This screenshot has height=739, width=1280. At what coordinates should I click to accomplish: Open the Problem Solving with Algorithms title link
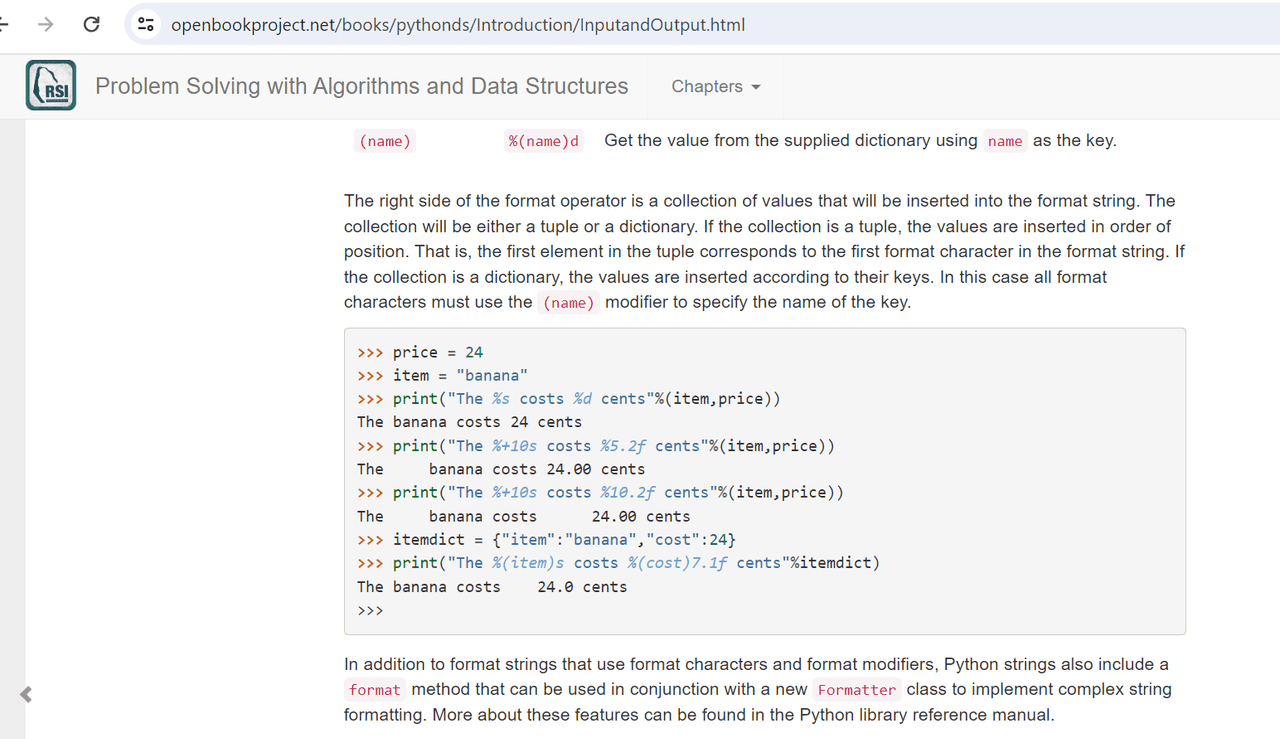click(x=361, y=87)
